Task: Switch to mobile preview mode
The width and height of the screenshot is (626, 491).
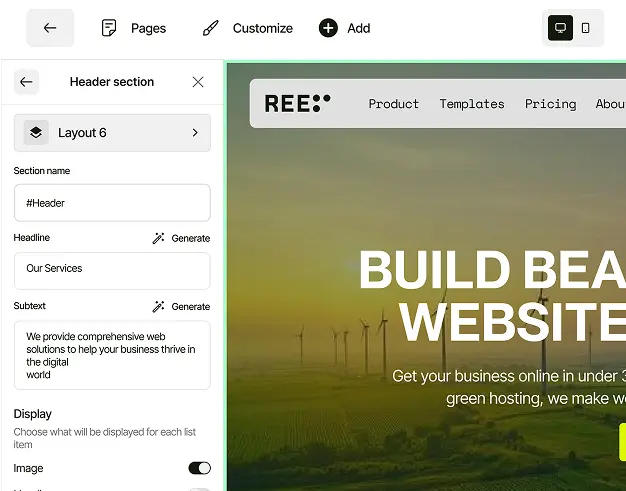Action: click(x=586, y=28)
